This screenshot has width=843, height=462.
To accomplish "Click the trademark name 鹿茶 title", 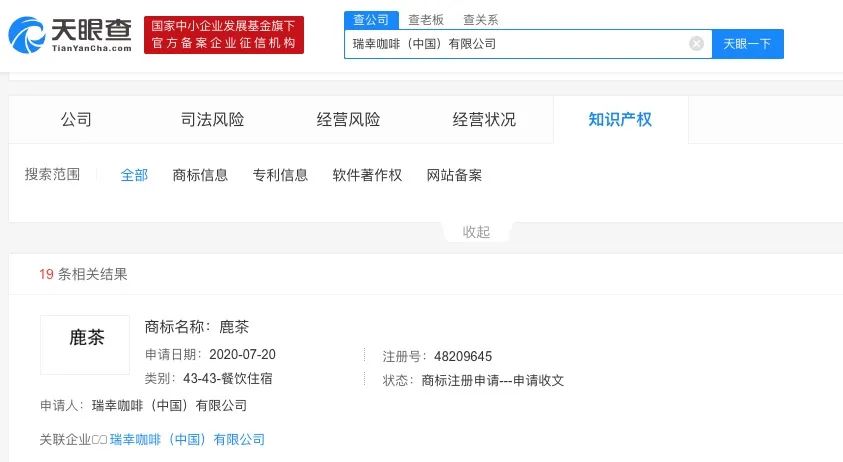I will point(234,327).
